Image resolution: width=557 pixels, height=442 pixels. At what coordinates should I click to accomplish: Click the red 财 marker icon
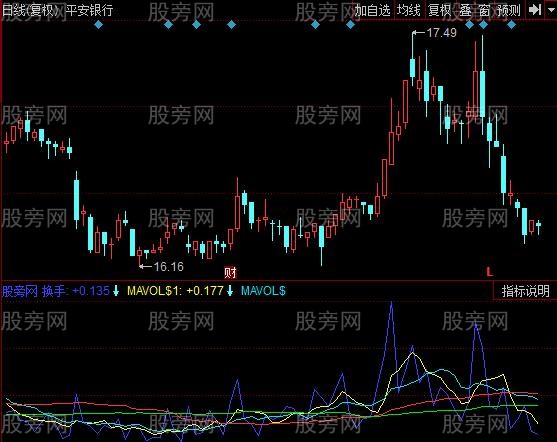pos(230,273)
